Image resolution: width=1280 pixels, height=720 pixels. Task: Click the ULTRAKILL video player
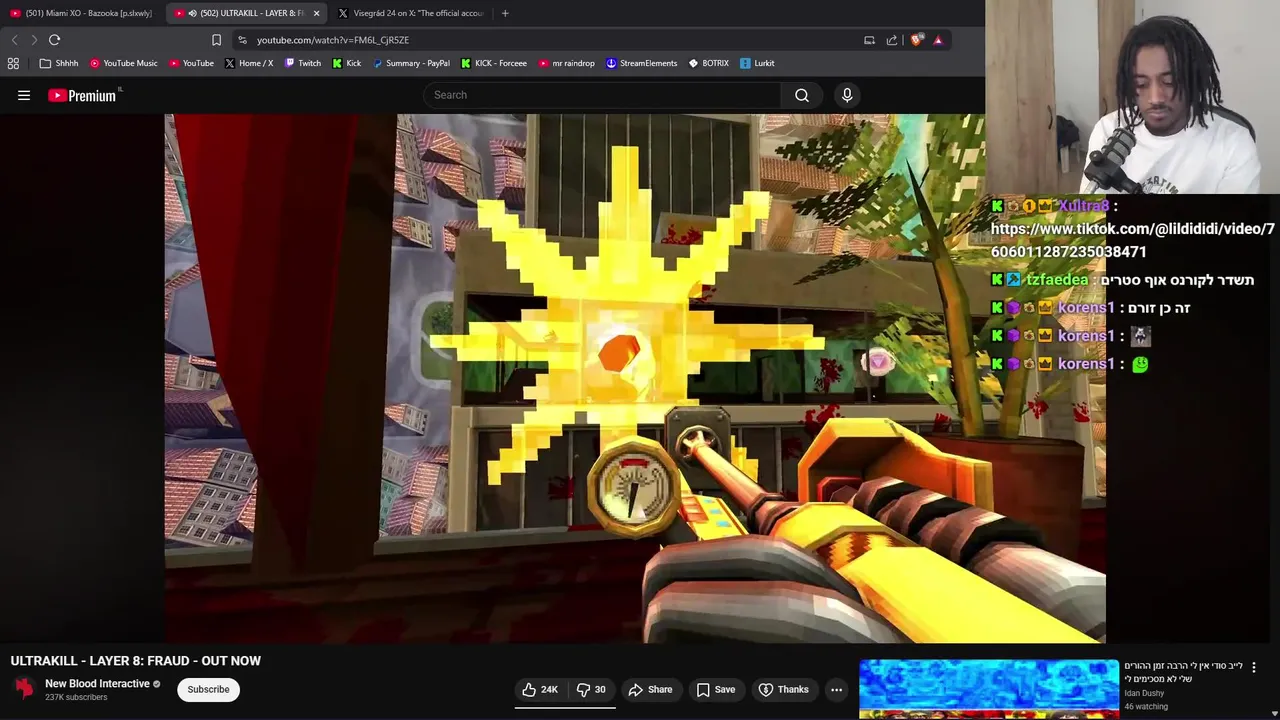635,378
